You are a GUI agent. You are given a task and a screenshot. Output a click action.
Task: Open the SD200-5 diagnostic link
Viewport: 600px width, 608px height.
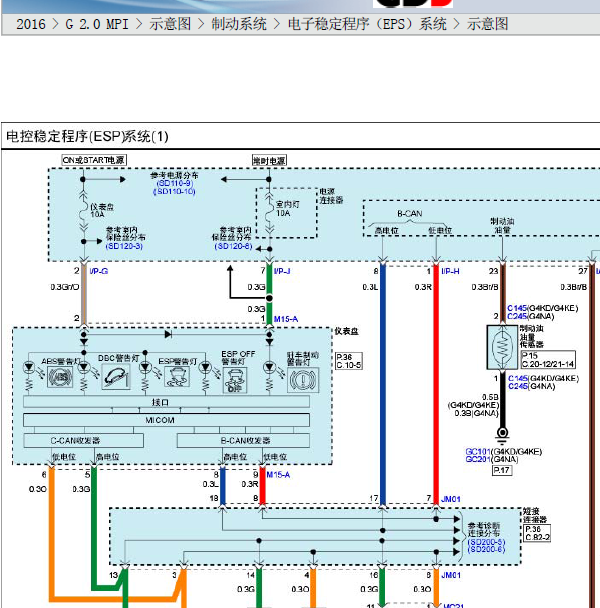(x=486, y=542)
